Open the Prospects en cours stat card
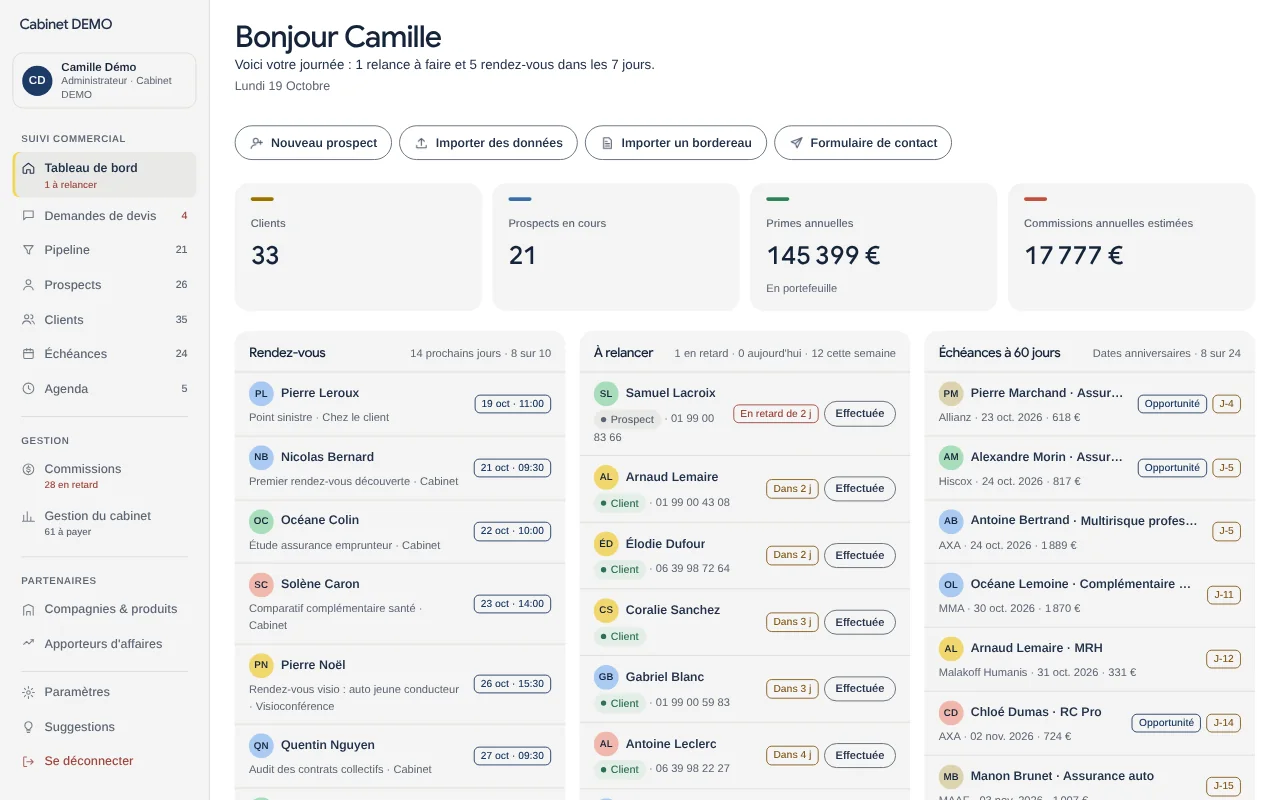Viewport: 1280px width, 800px height. coord(616,247)
